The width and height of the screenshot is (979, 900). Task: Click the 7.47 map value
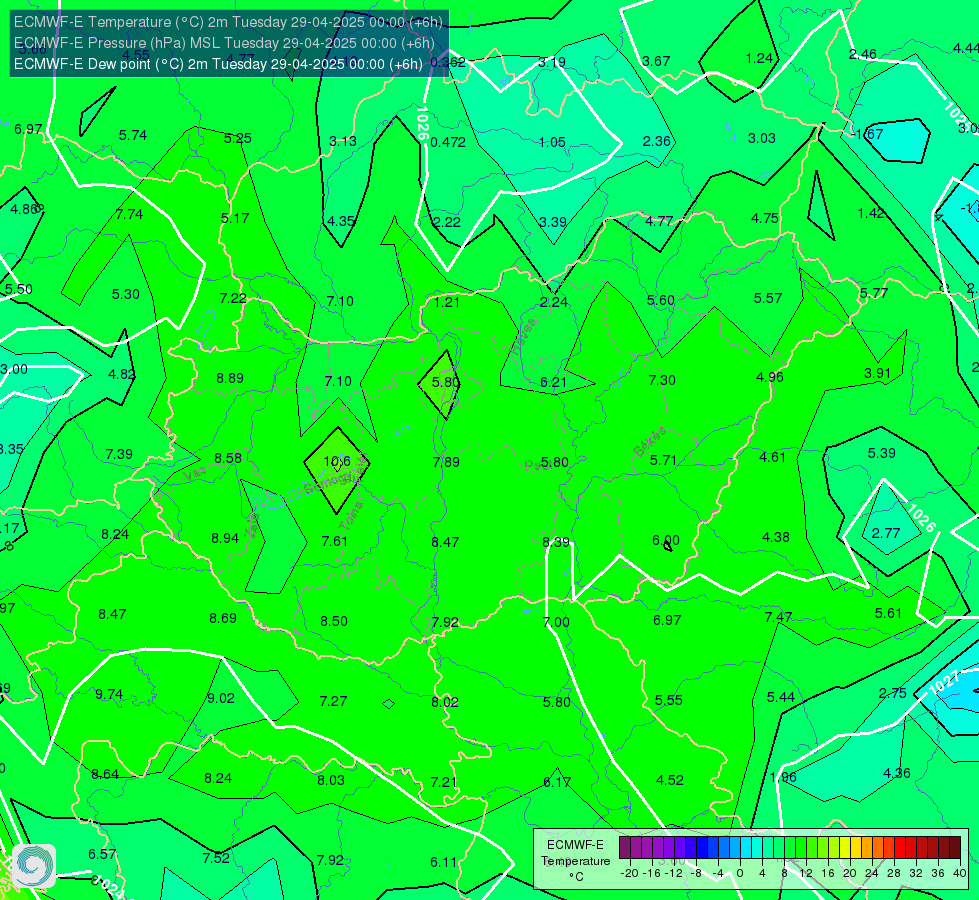click(x=778, y=617)
